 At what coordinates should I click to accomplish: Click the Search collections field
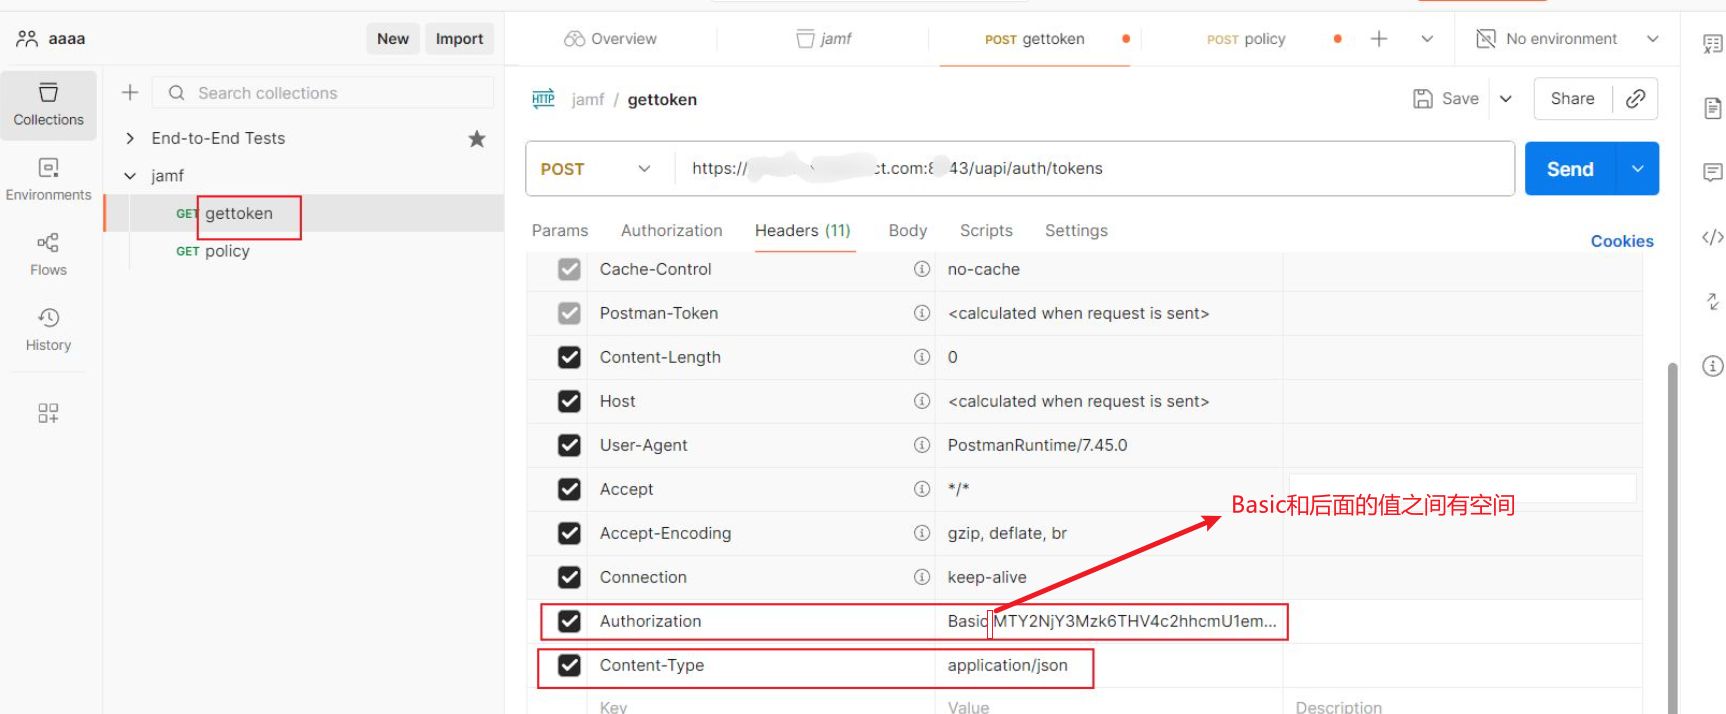pos(330,93)
